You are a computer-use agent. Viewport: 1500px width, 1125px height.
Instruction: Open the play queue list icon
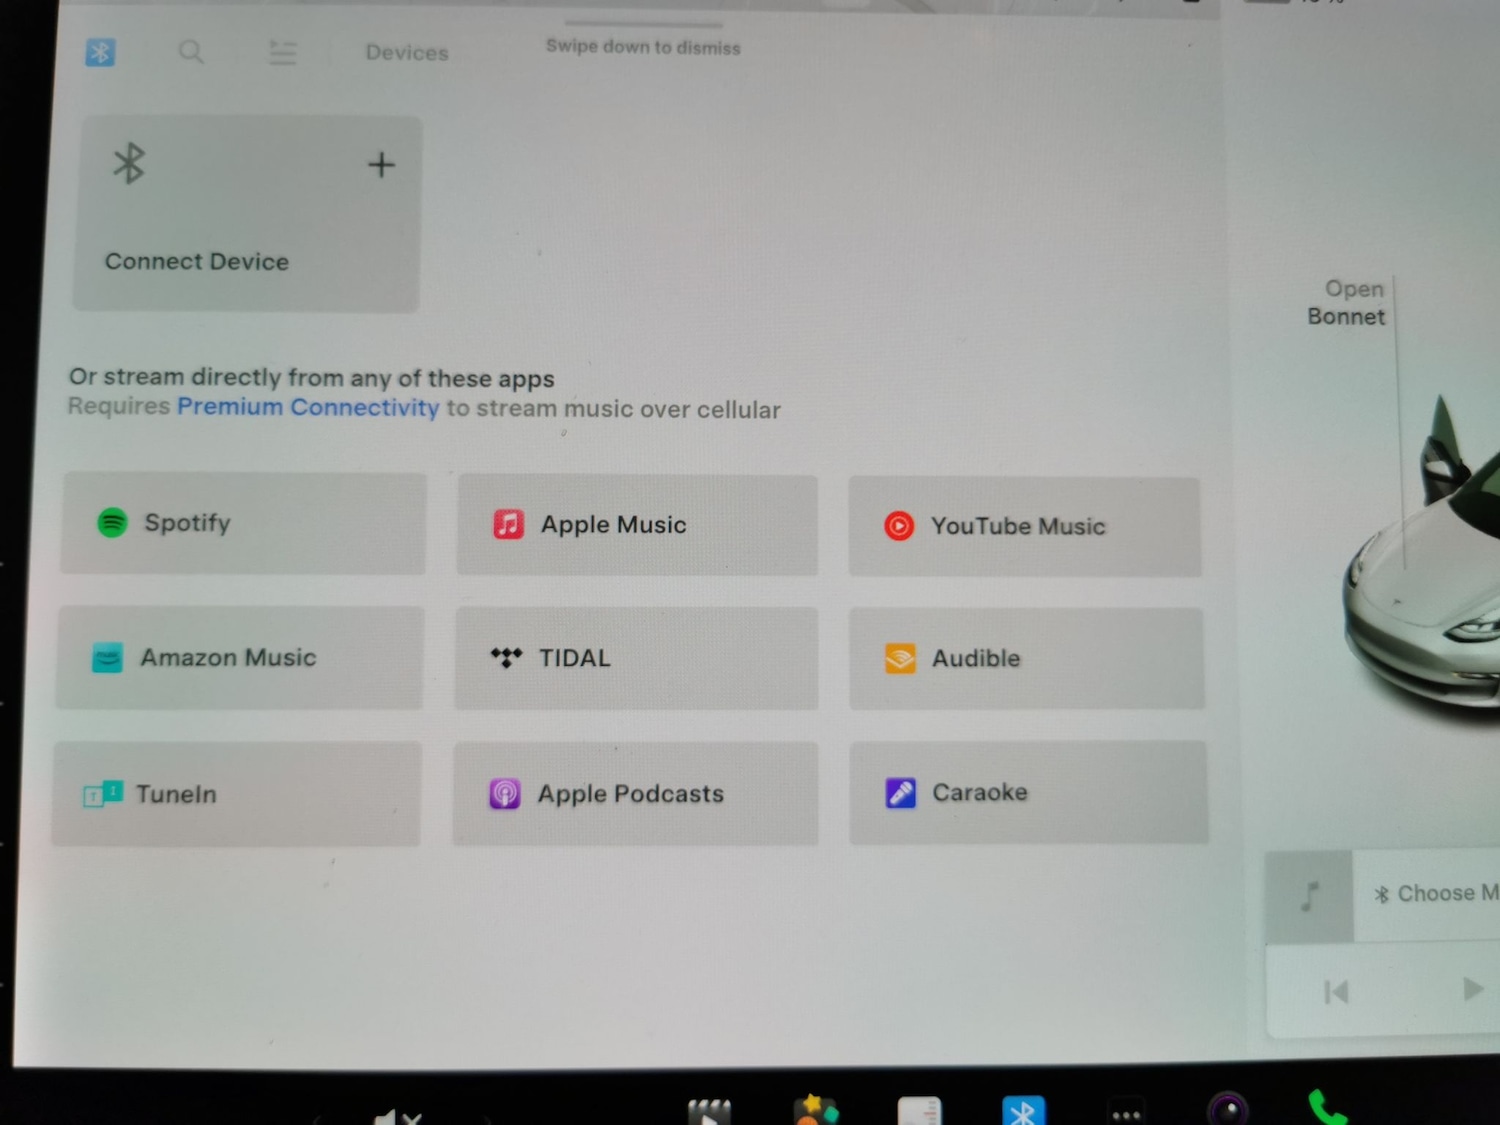282,52
